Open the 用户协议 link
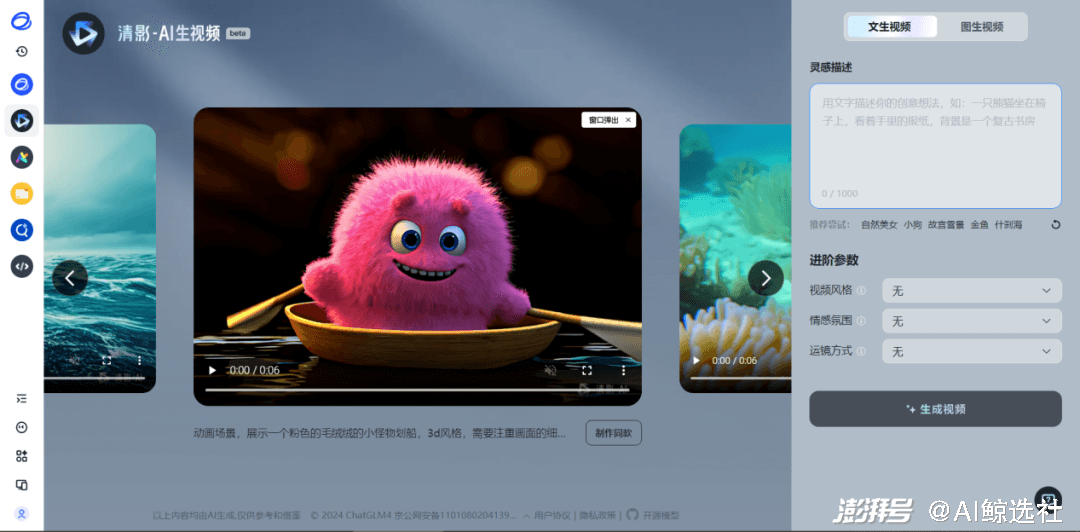This screenshot has width=1080, height=532. 552,515
